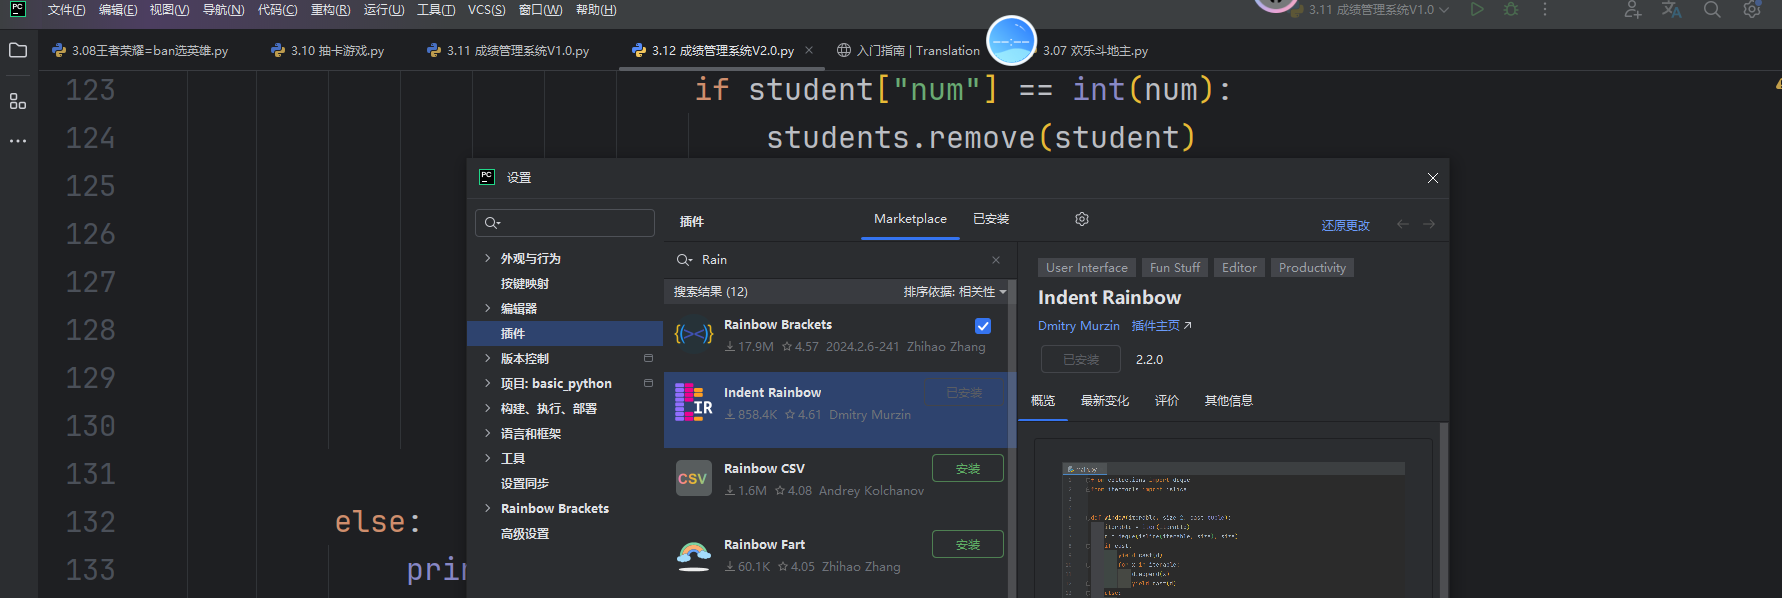Image resolution: width=1782 pixels, height=598 pixels.
Task: Switch to 3.08王者荣耀=ban选英雄.py editor tab
Action: coord(140,50)
